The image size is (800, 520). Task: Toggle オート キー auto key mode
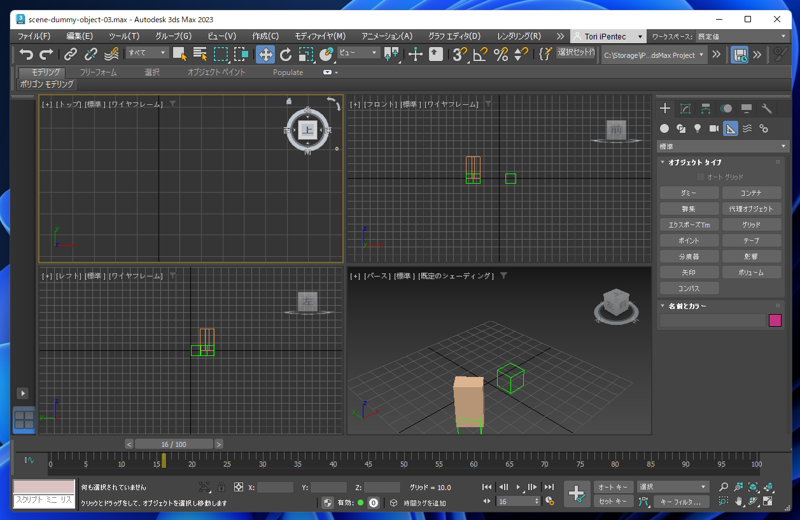612,487
